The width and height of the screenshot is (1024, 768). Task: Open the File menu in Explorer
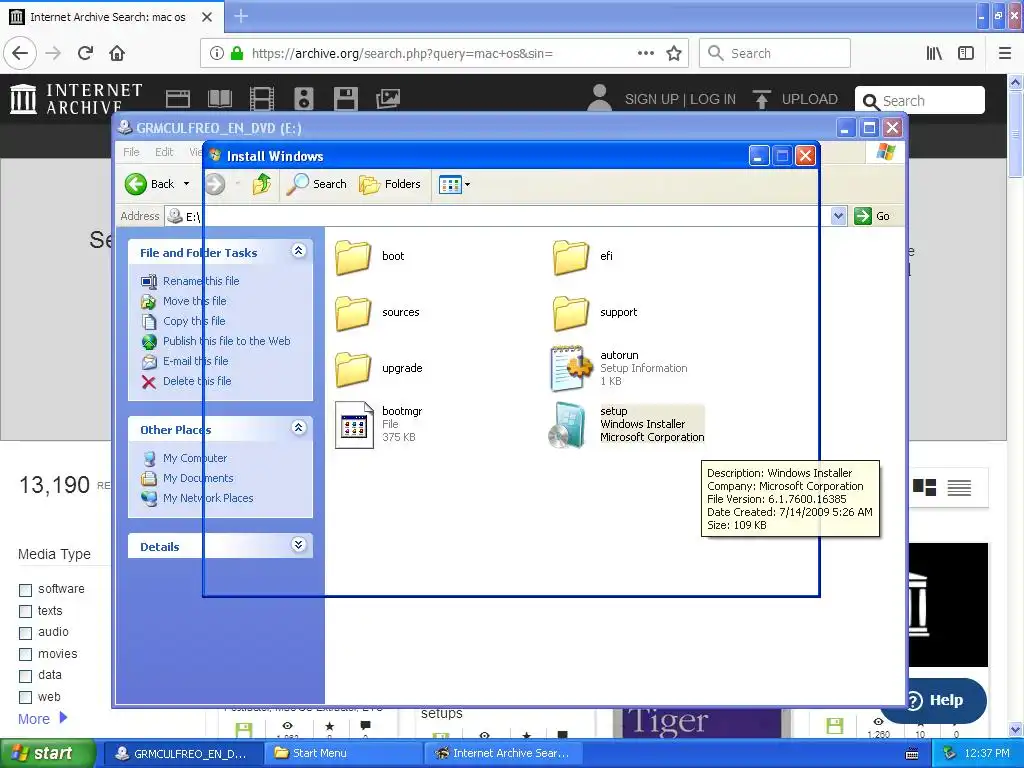131,152
